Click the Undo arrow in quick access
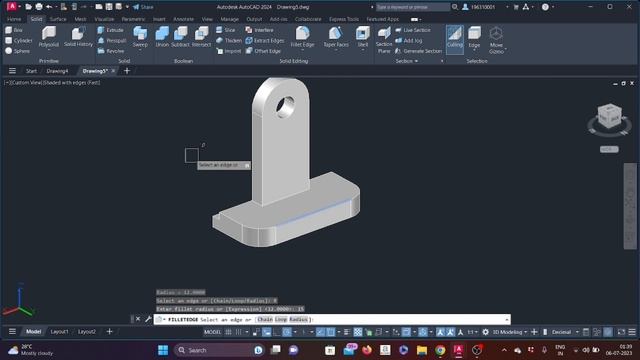This screenshot has height=360, width=640. [49, 7]
